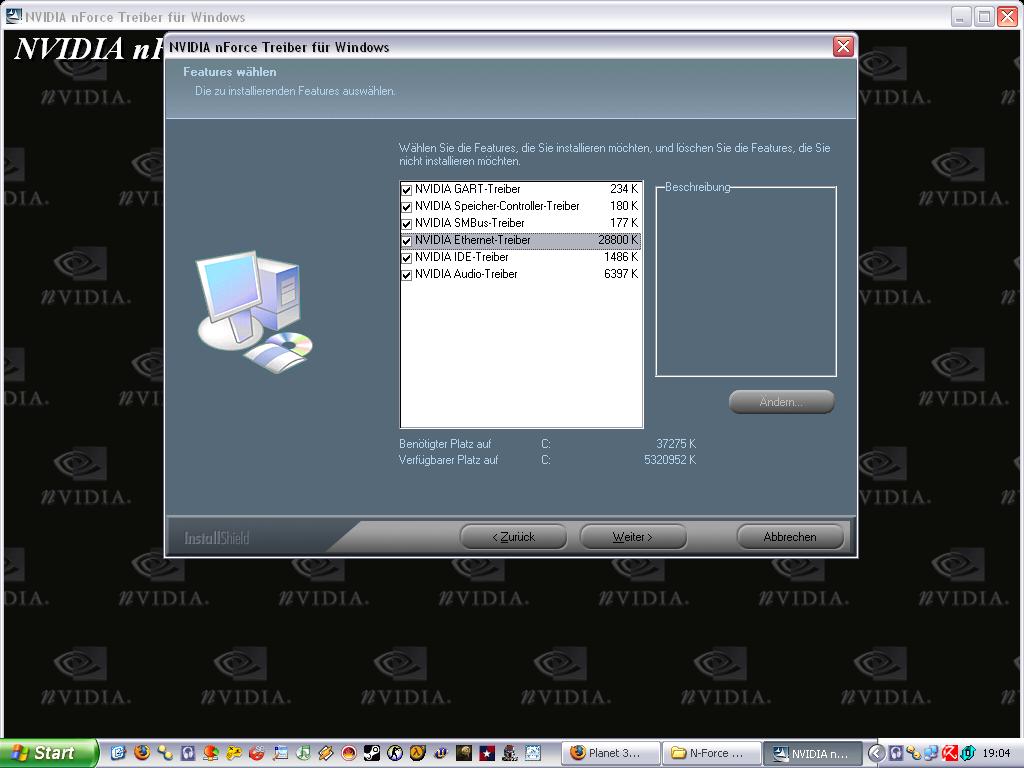Click the green-teal tray icon near clock
Viewport: 1024px width, 768px height.
968,753
